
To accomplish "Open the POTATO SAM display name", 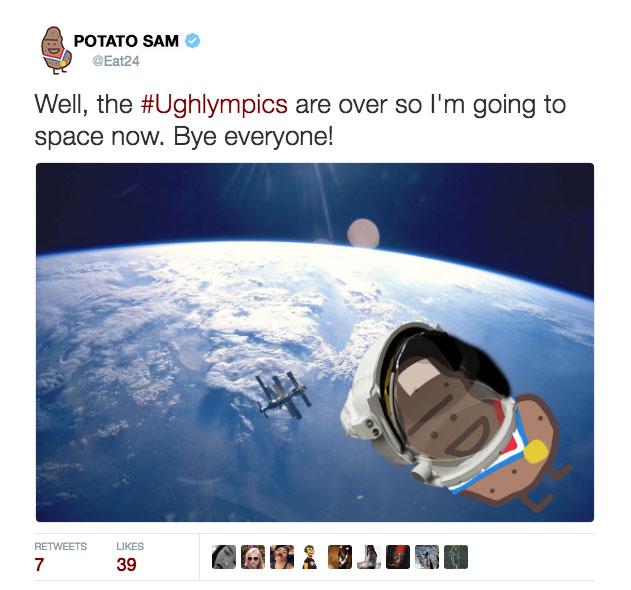I will (x=126, y=41).
